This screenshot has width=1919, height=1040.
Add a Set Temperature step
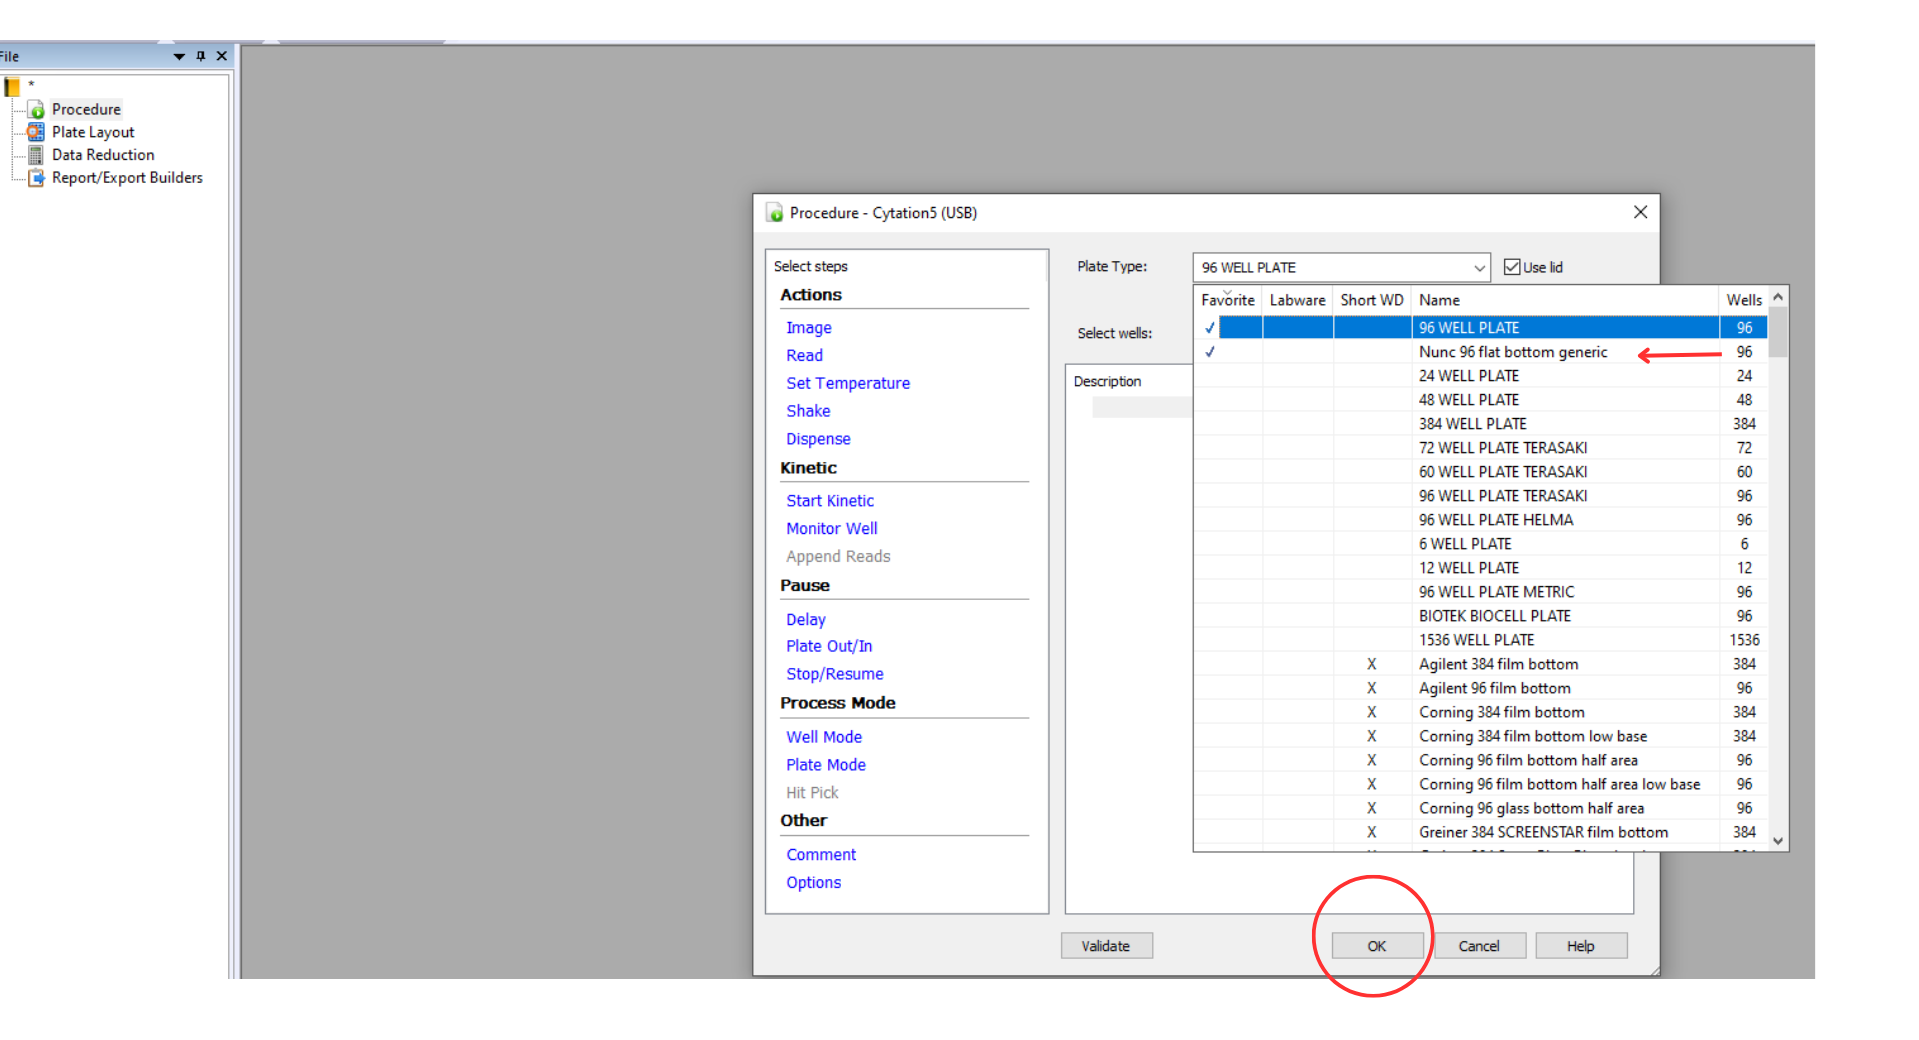point(847,383)
